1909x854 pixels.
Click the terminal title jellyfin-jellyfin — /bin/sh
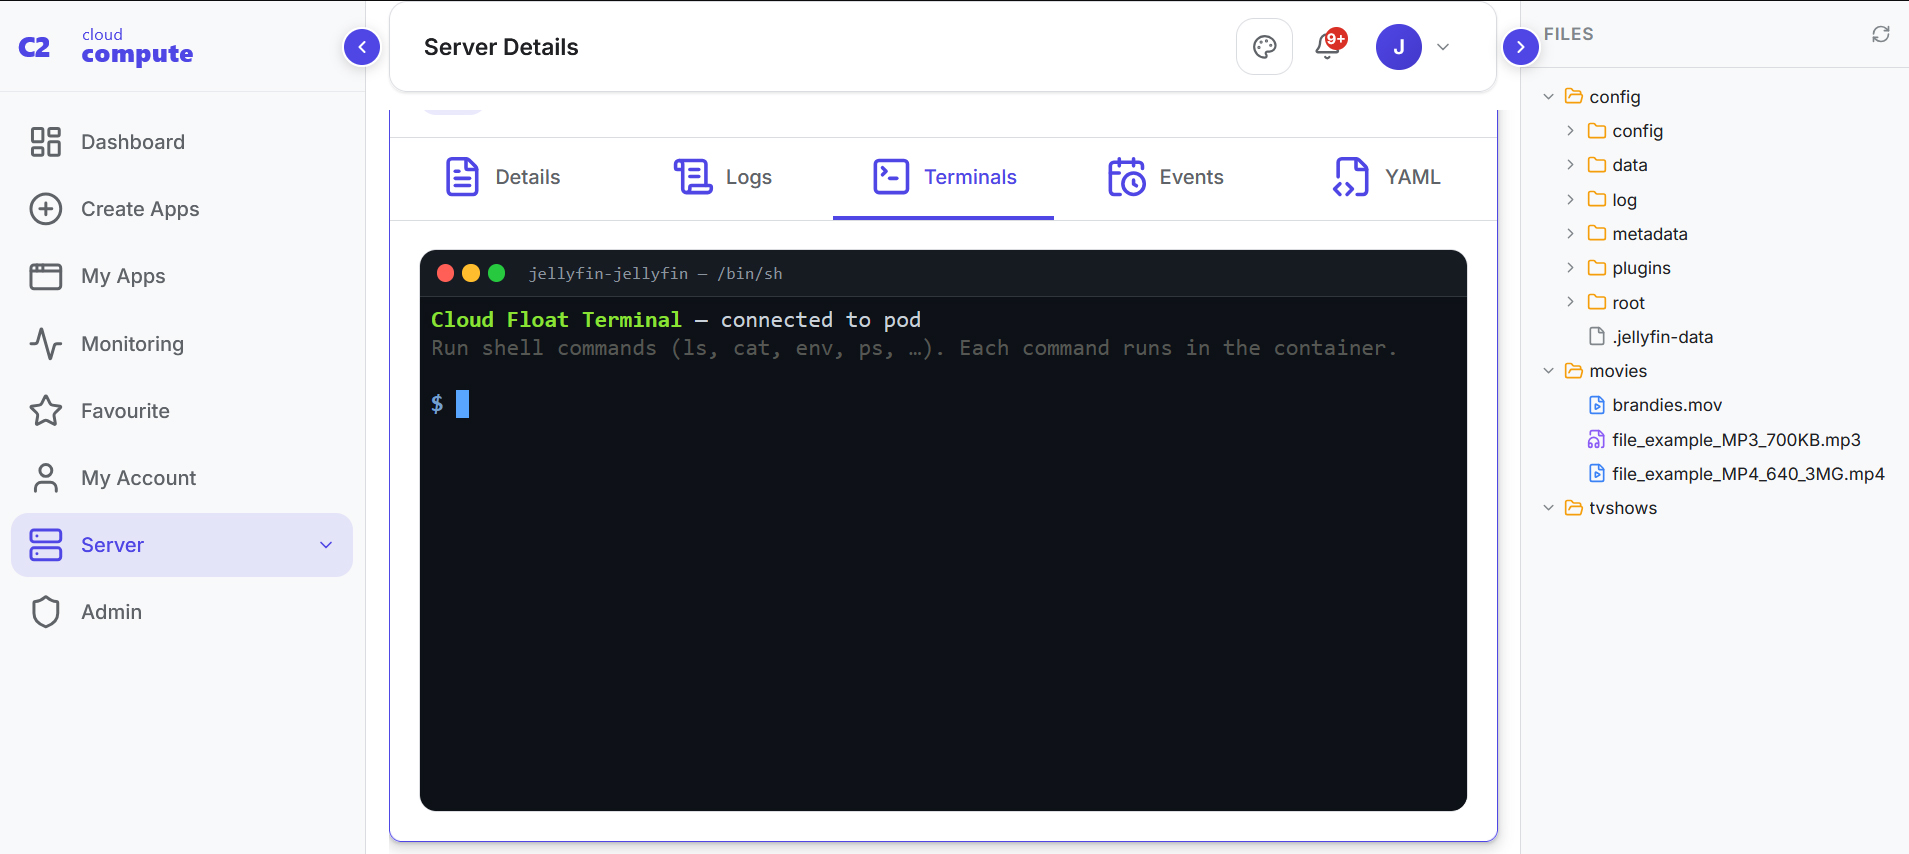click(x=655, y=273)
